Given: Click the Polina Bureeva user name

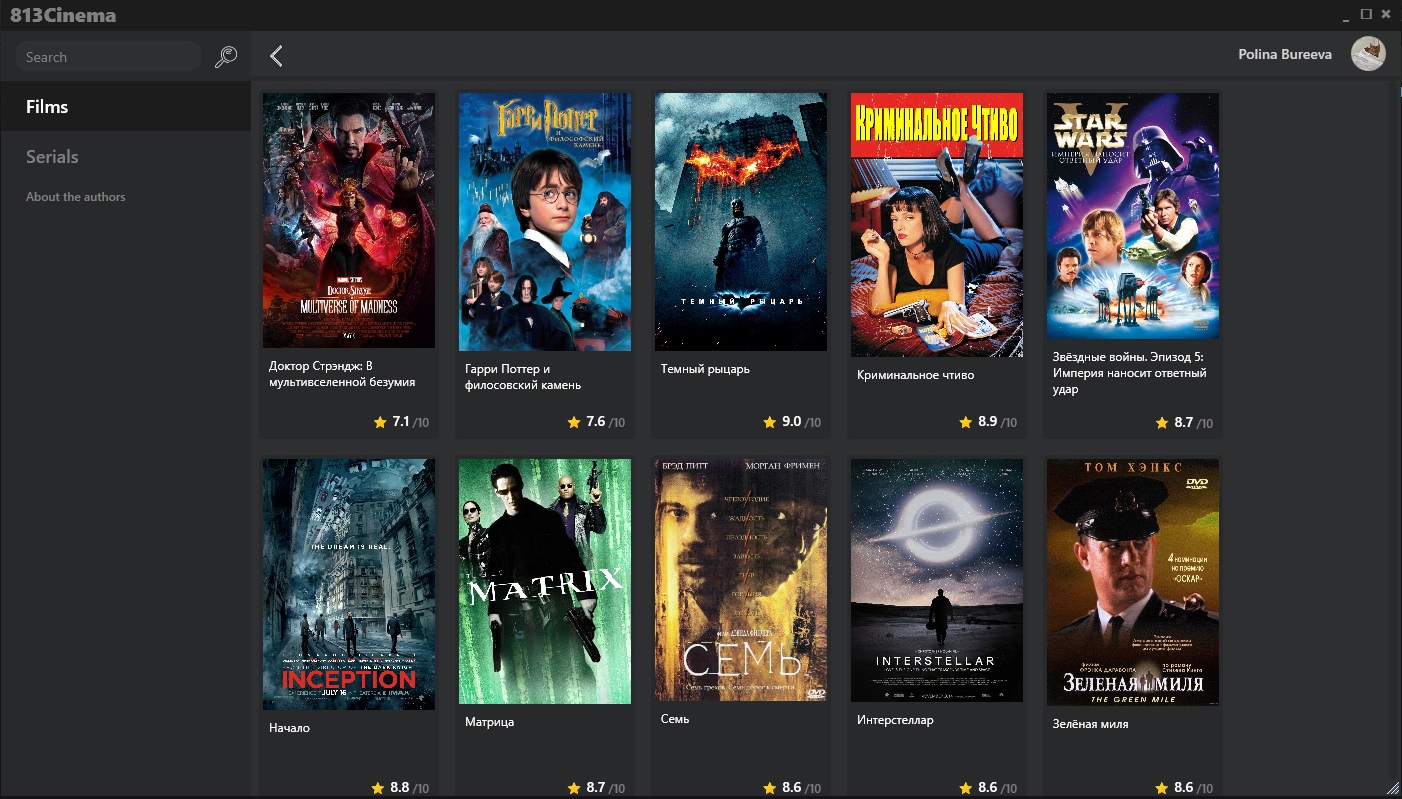Looking at the screenshot, I should click(1285, 54).
